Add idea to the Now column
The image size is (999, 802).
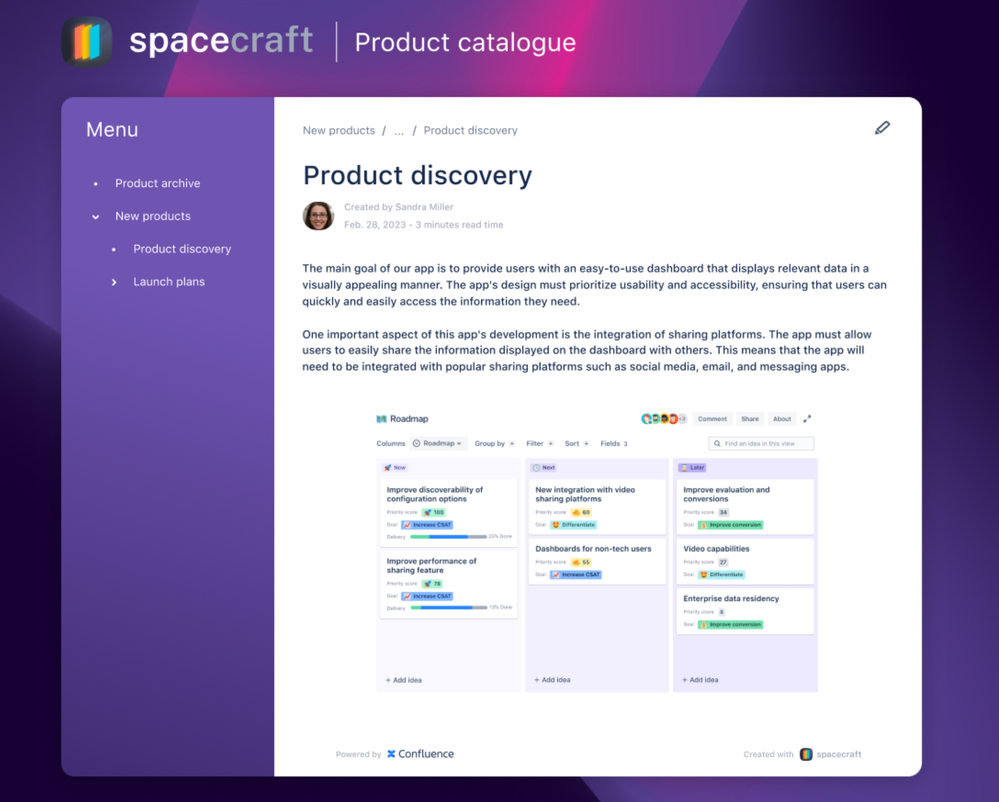403,680
